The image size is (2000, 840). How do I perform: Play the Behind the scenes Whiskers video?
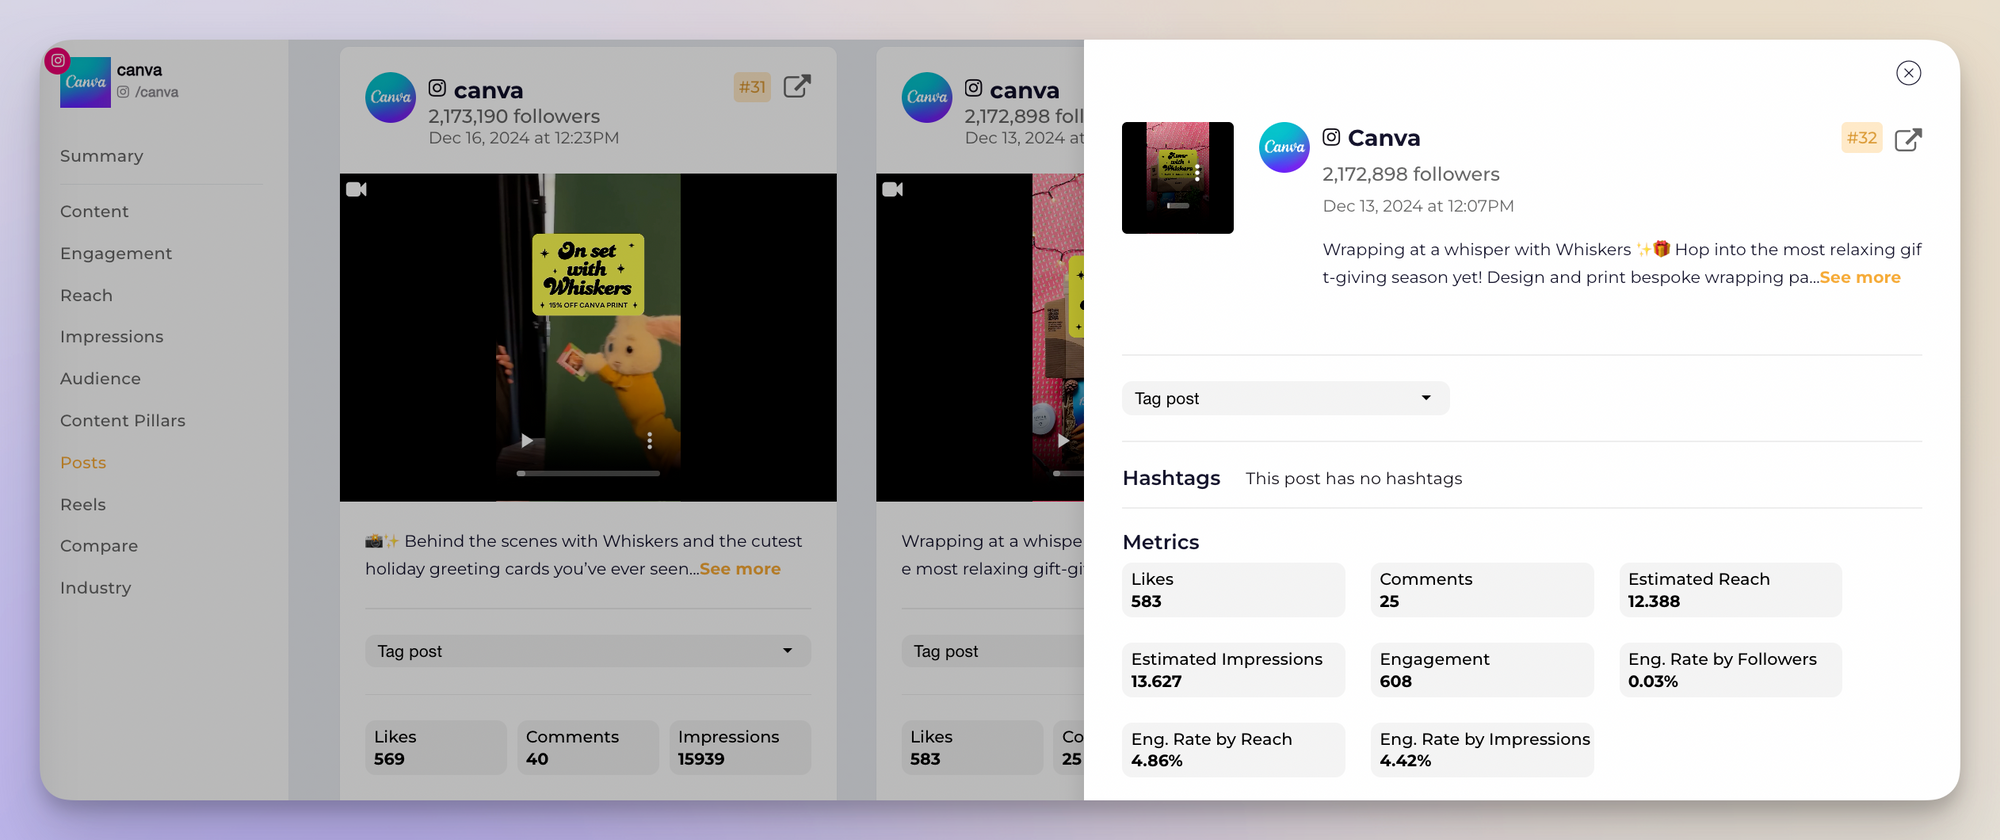tap(526, 441)
